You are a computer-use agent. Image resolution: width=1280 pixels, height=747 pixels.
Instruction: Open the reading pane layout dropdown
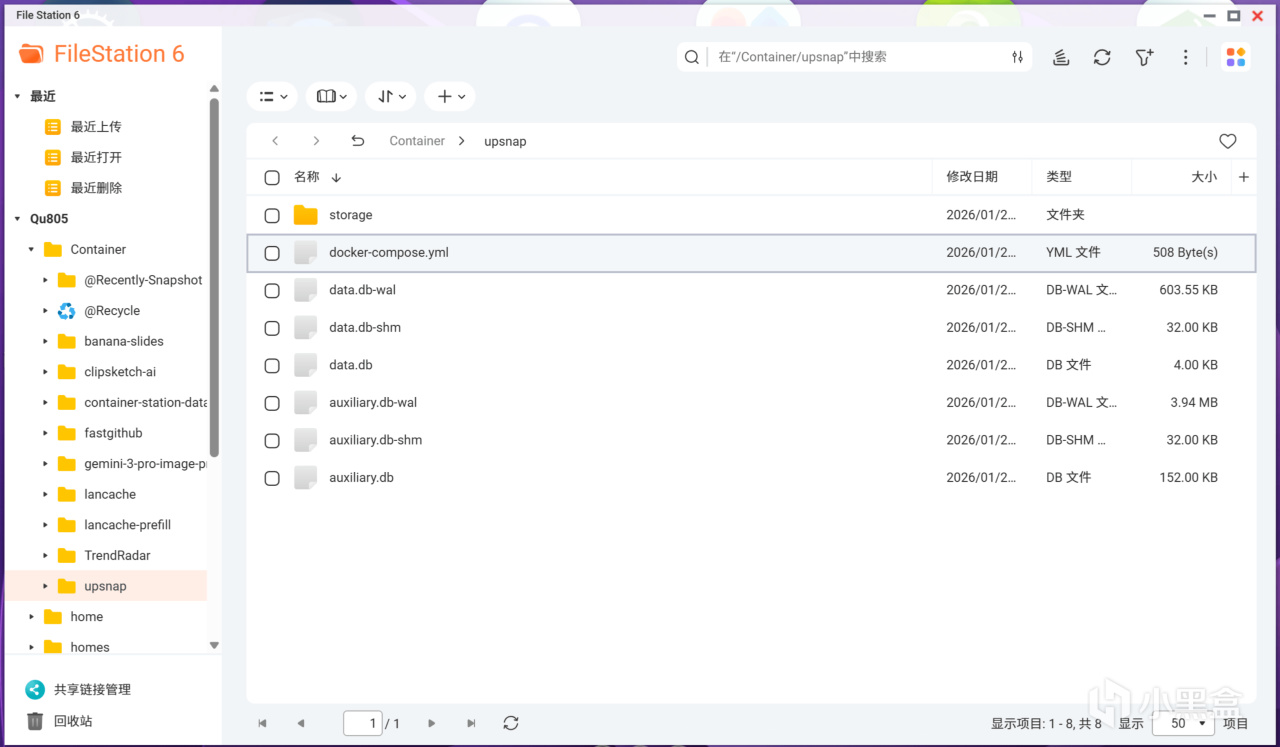tap(332, 96)
